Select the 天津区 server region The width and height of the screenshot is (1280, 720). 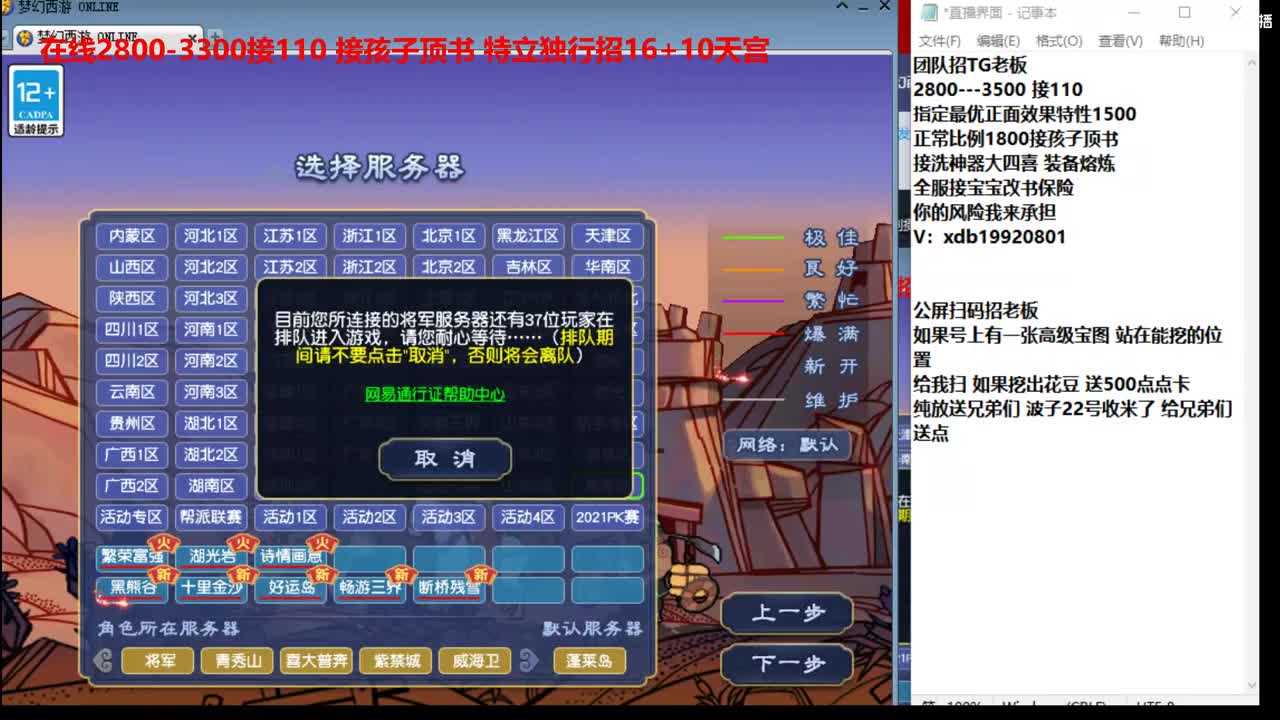(608, 236)
